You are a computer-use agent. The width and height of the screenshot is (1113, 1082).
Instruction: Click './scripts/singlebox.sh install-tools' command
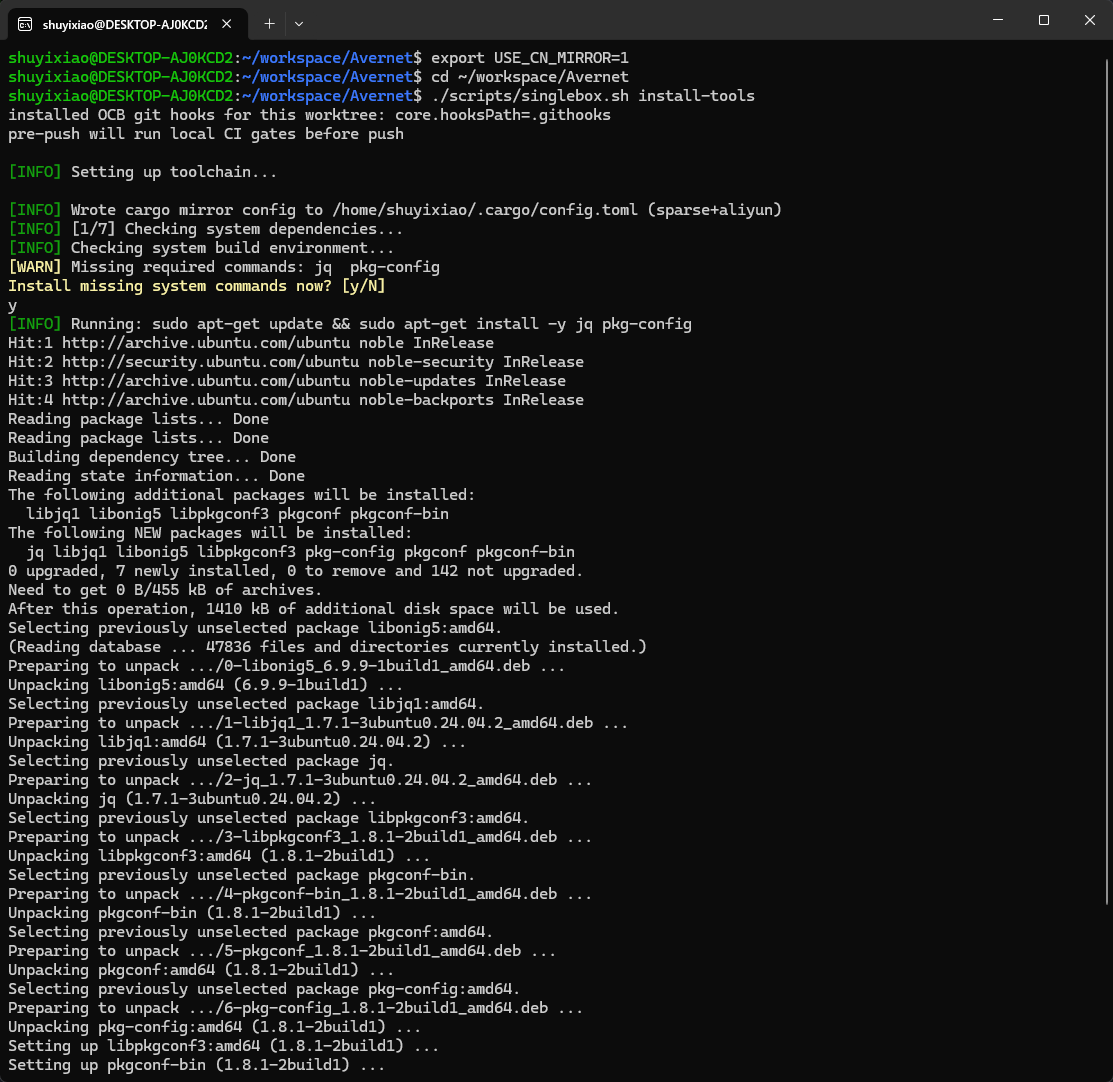[593, 96]
